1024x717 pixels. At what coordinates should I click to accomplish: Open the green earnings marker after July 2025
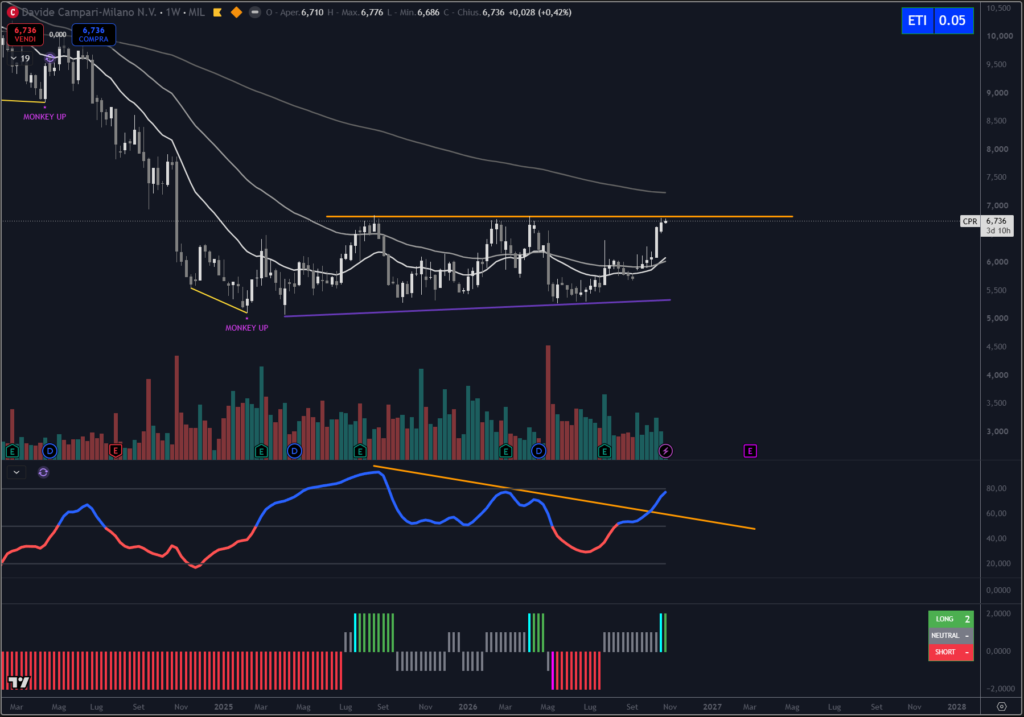[x=360, y=451]
